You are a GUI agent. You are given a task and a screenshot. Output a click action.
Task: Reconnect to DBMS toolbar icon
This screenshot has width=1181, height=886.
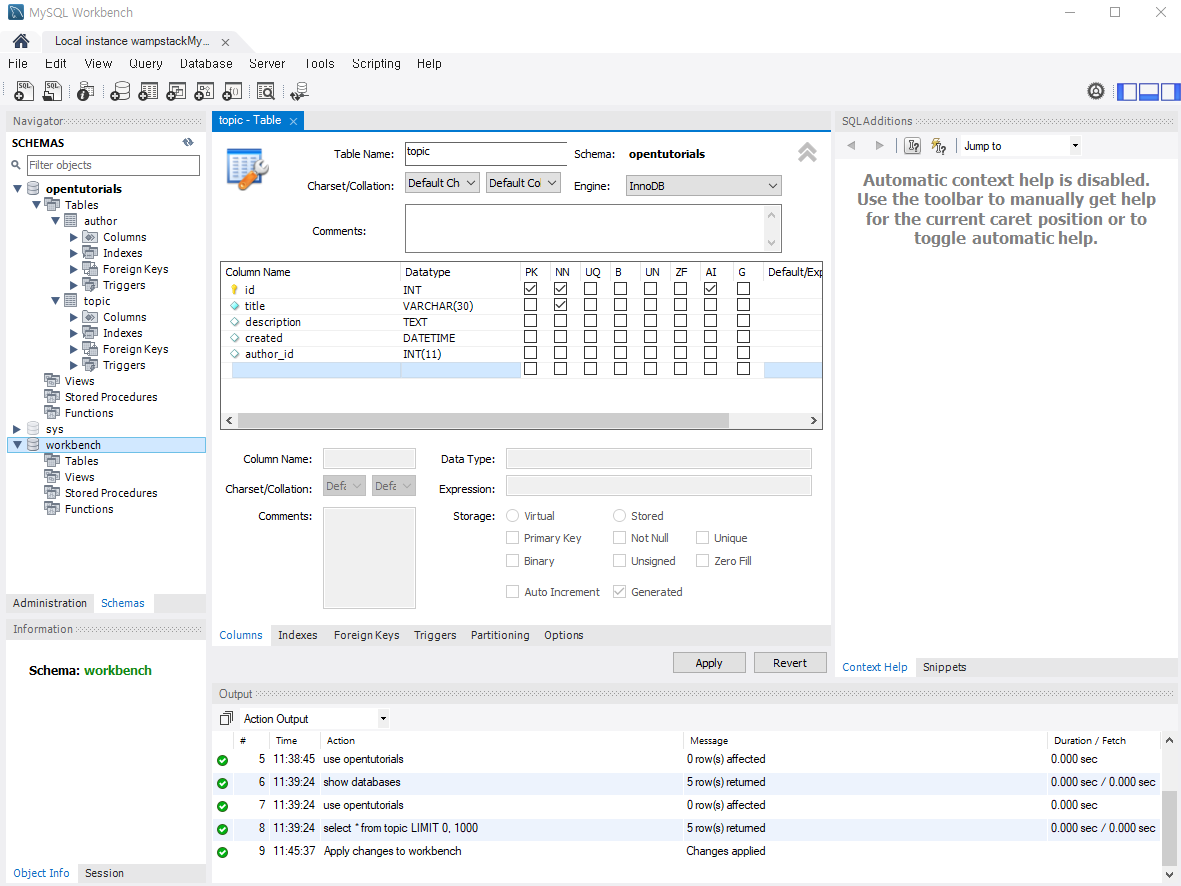tap(300, 91)
